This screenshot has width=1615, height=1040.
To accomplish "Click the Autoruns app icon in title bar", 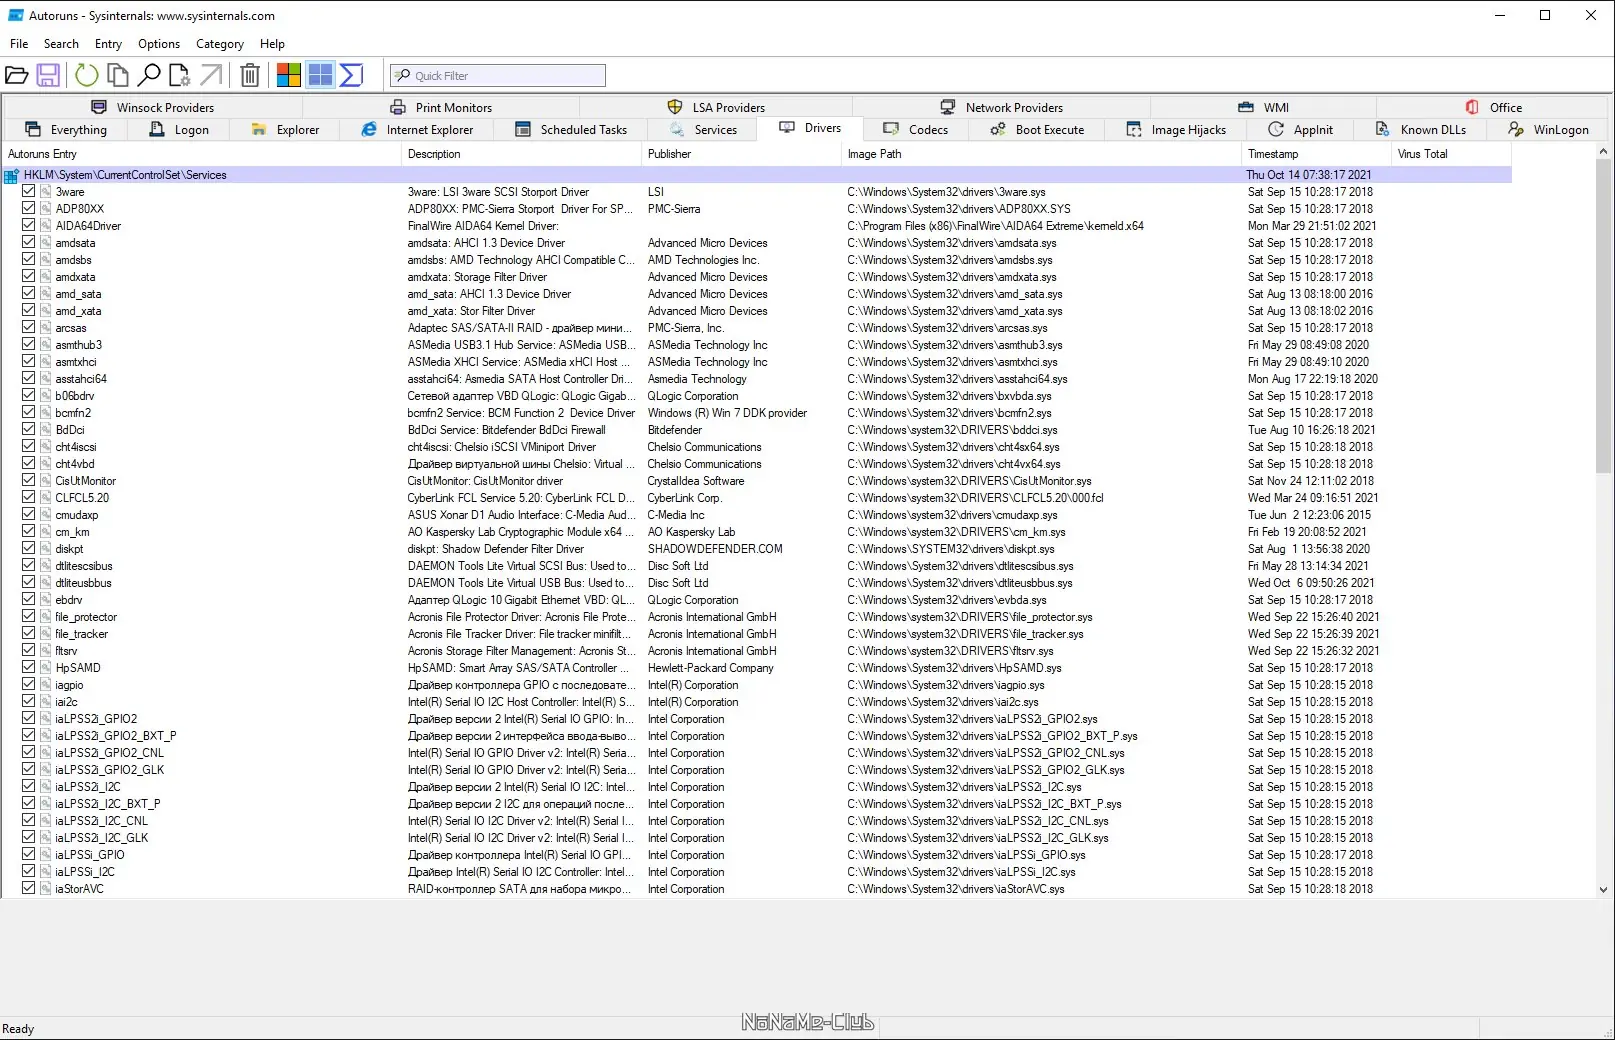I will click(x=16, y=15).
